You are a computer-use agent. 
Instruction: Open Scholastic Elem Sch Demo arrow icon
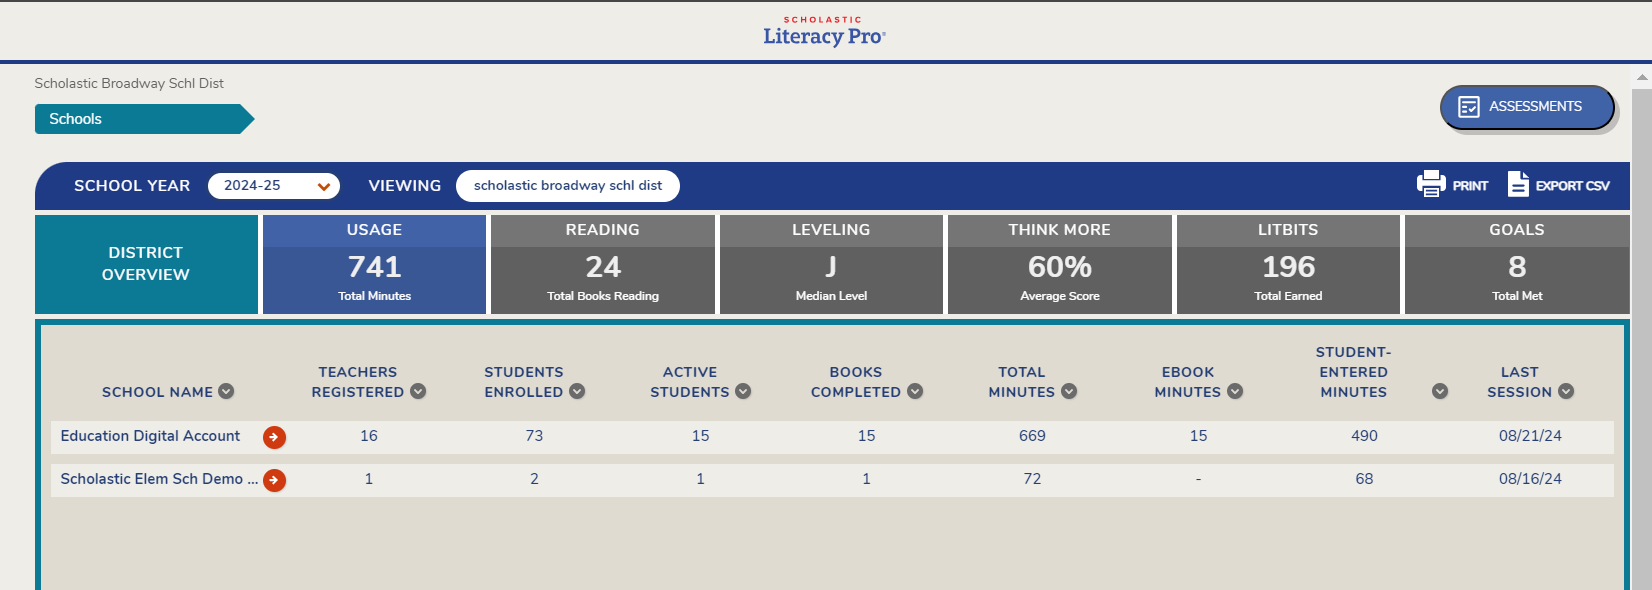coord(274,480)
